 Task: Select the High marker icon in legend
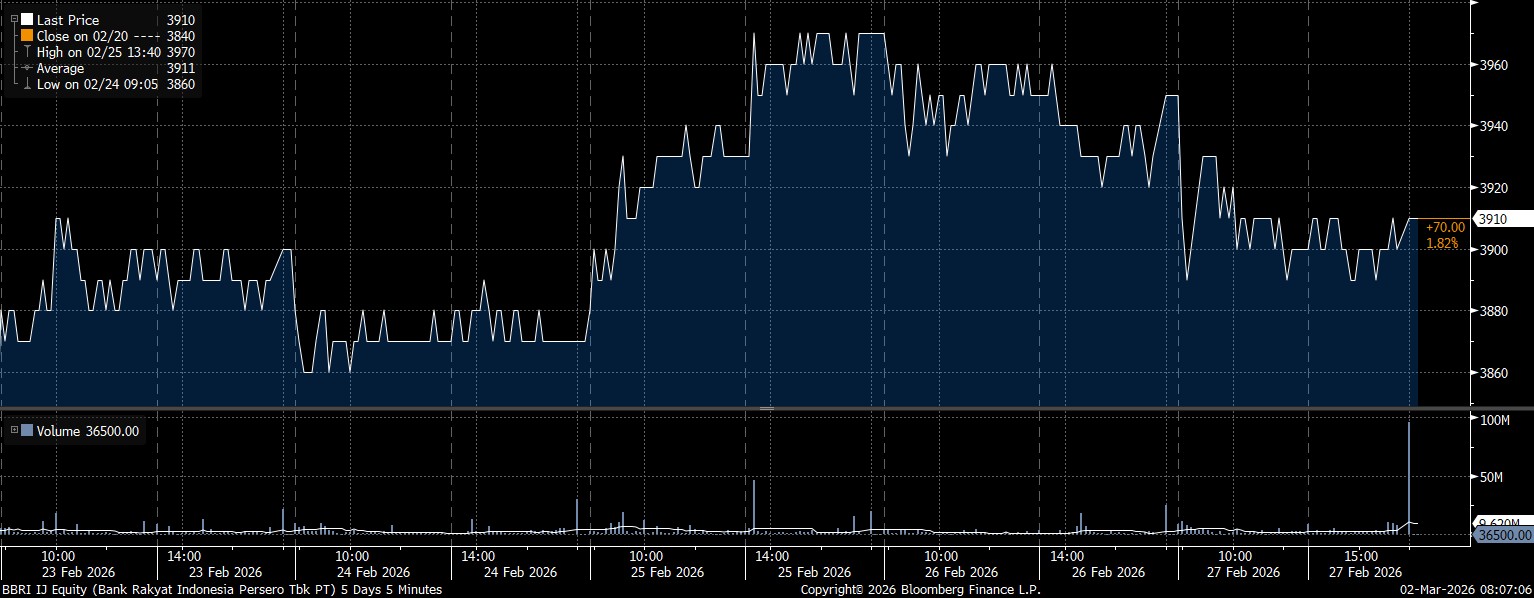(x=27, y=52)
